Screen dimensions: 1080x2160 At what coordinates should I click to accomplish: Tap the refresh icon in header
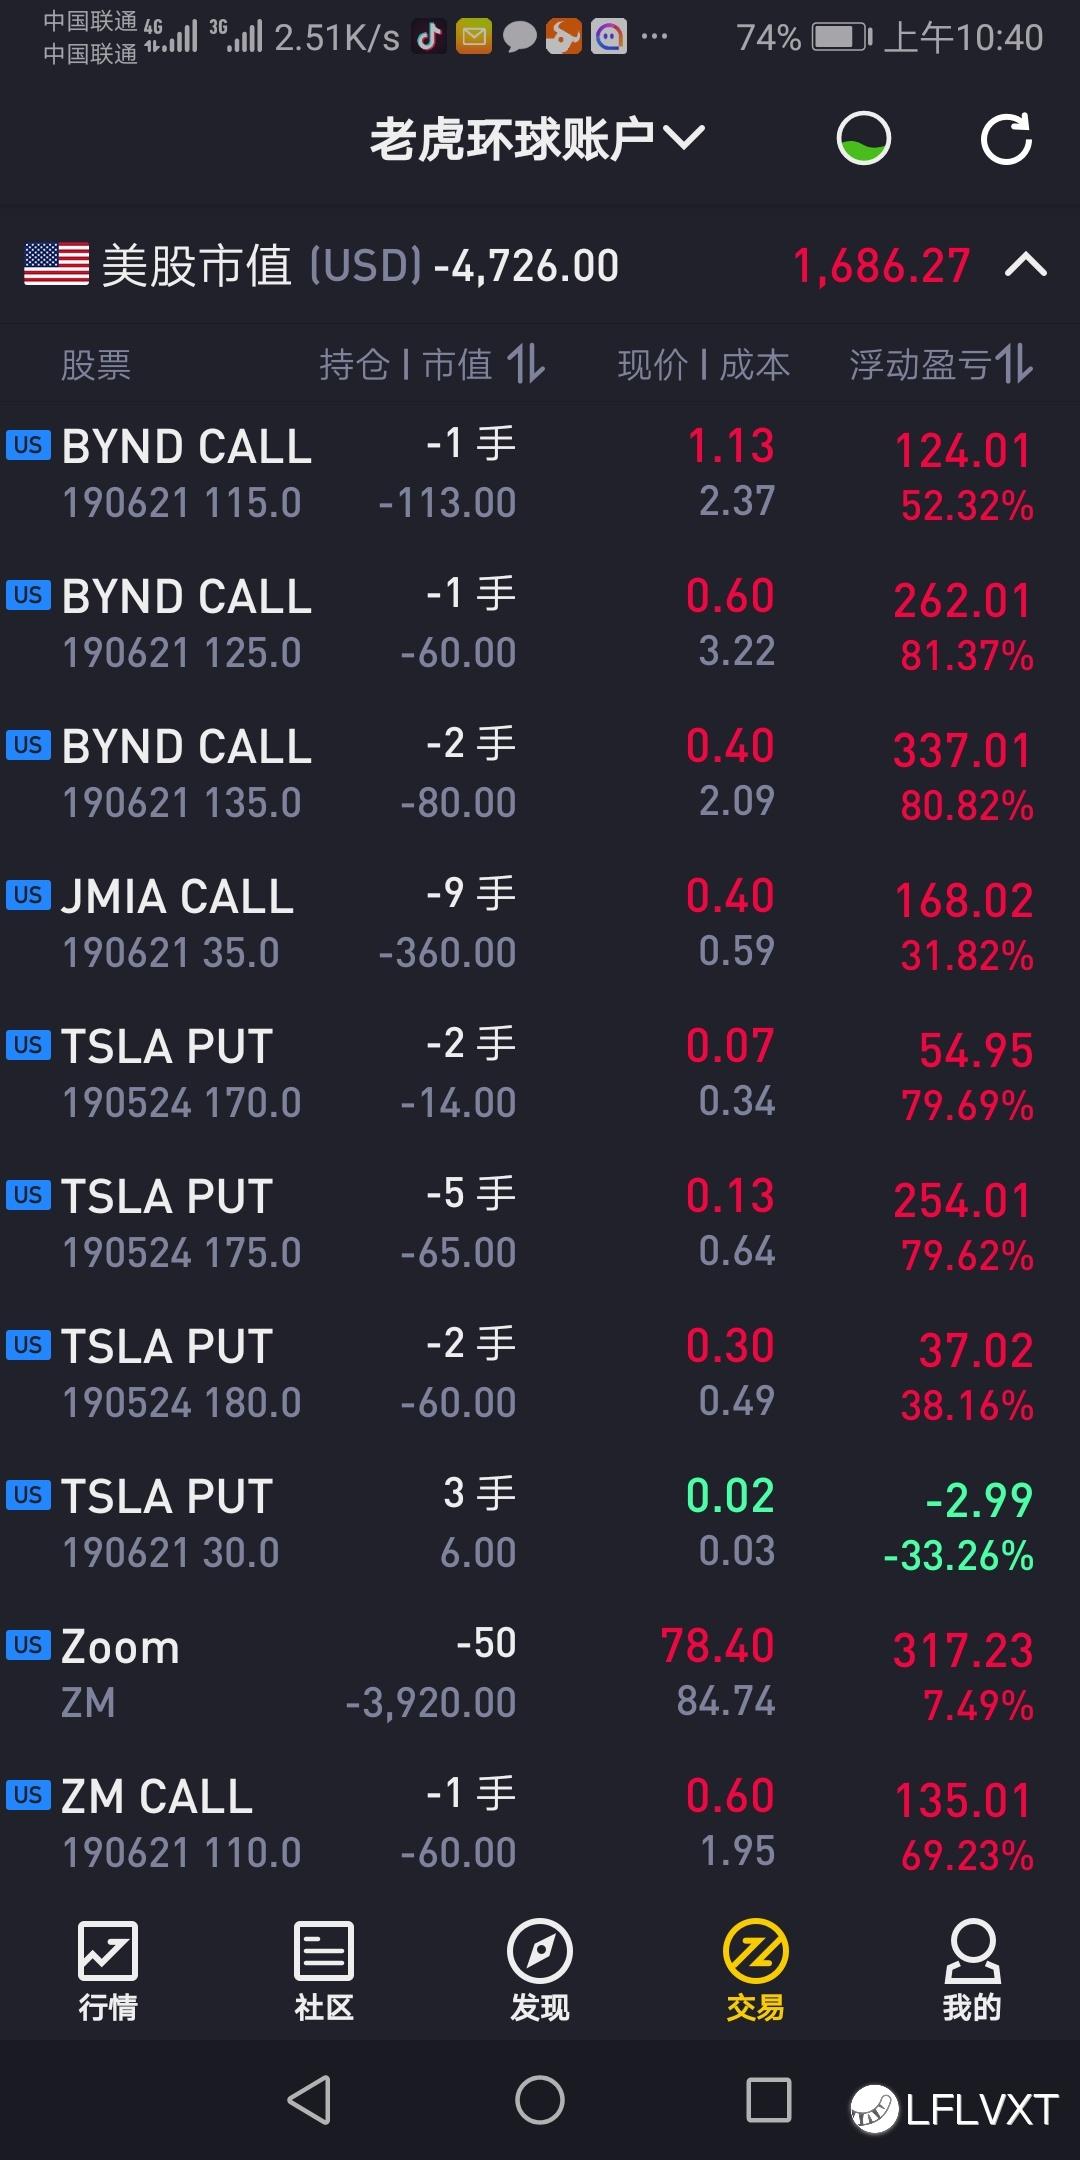[1006, 139]
